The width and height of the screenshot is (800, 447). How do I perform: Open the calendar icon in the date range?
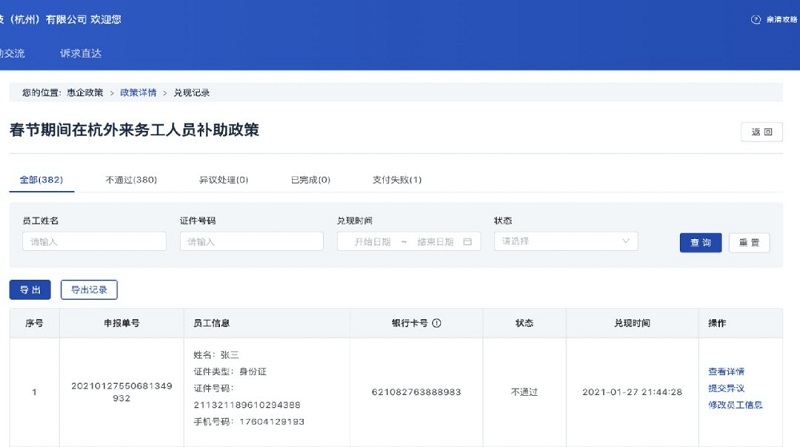tap(467, 241)
